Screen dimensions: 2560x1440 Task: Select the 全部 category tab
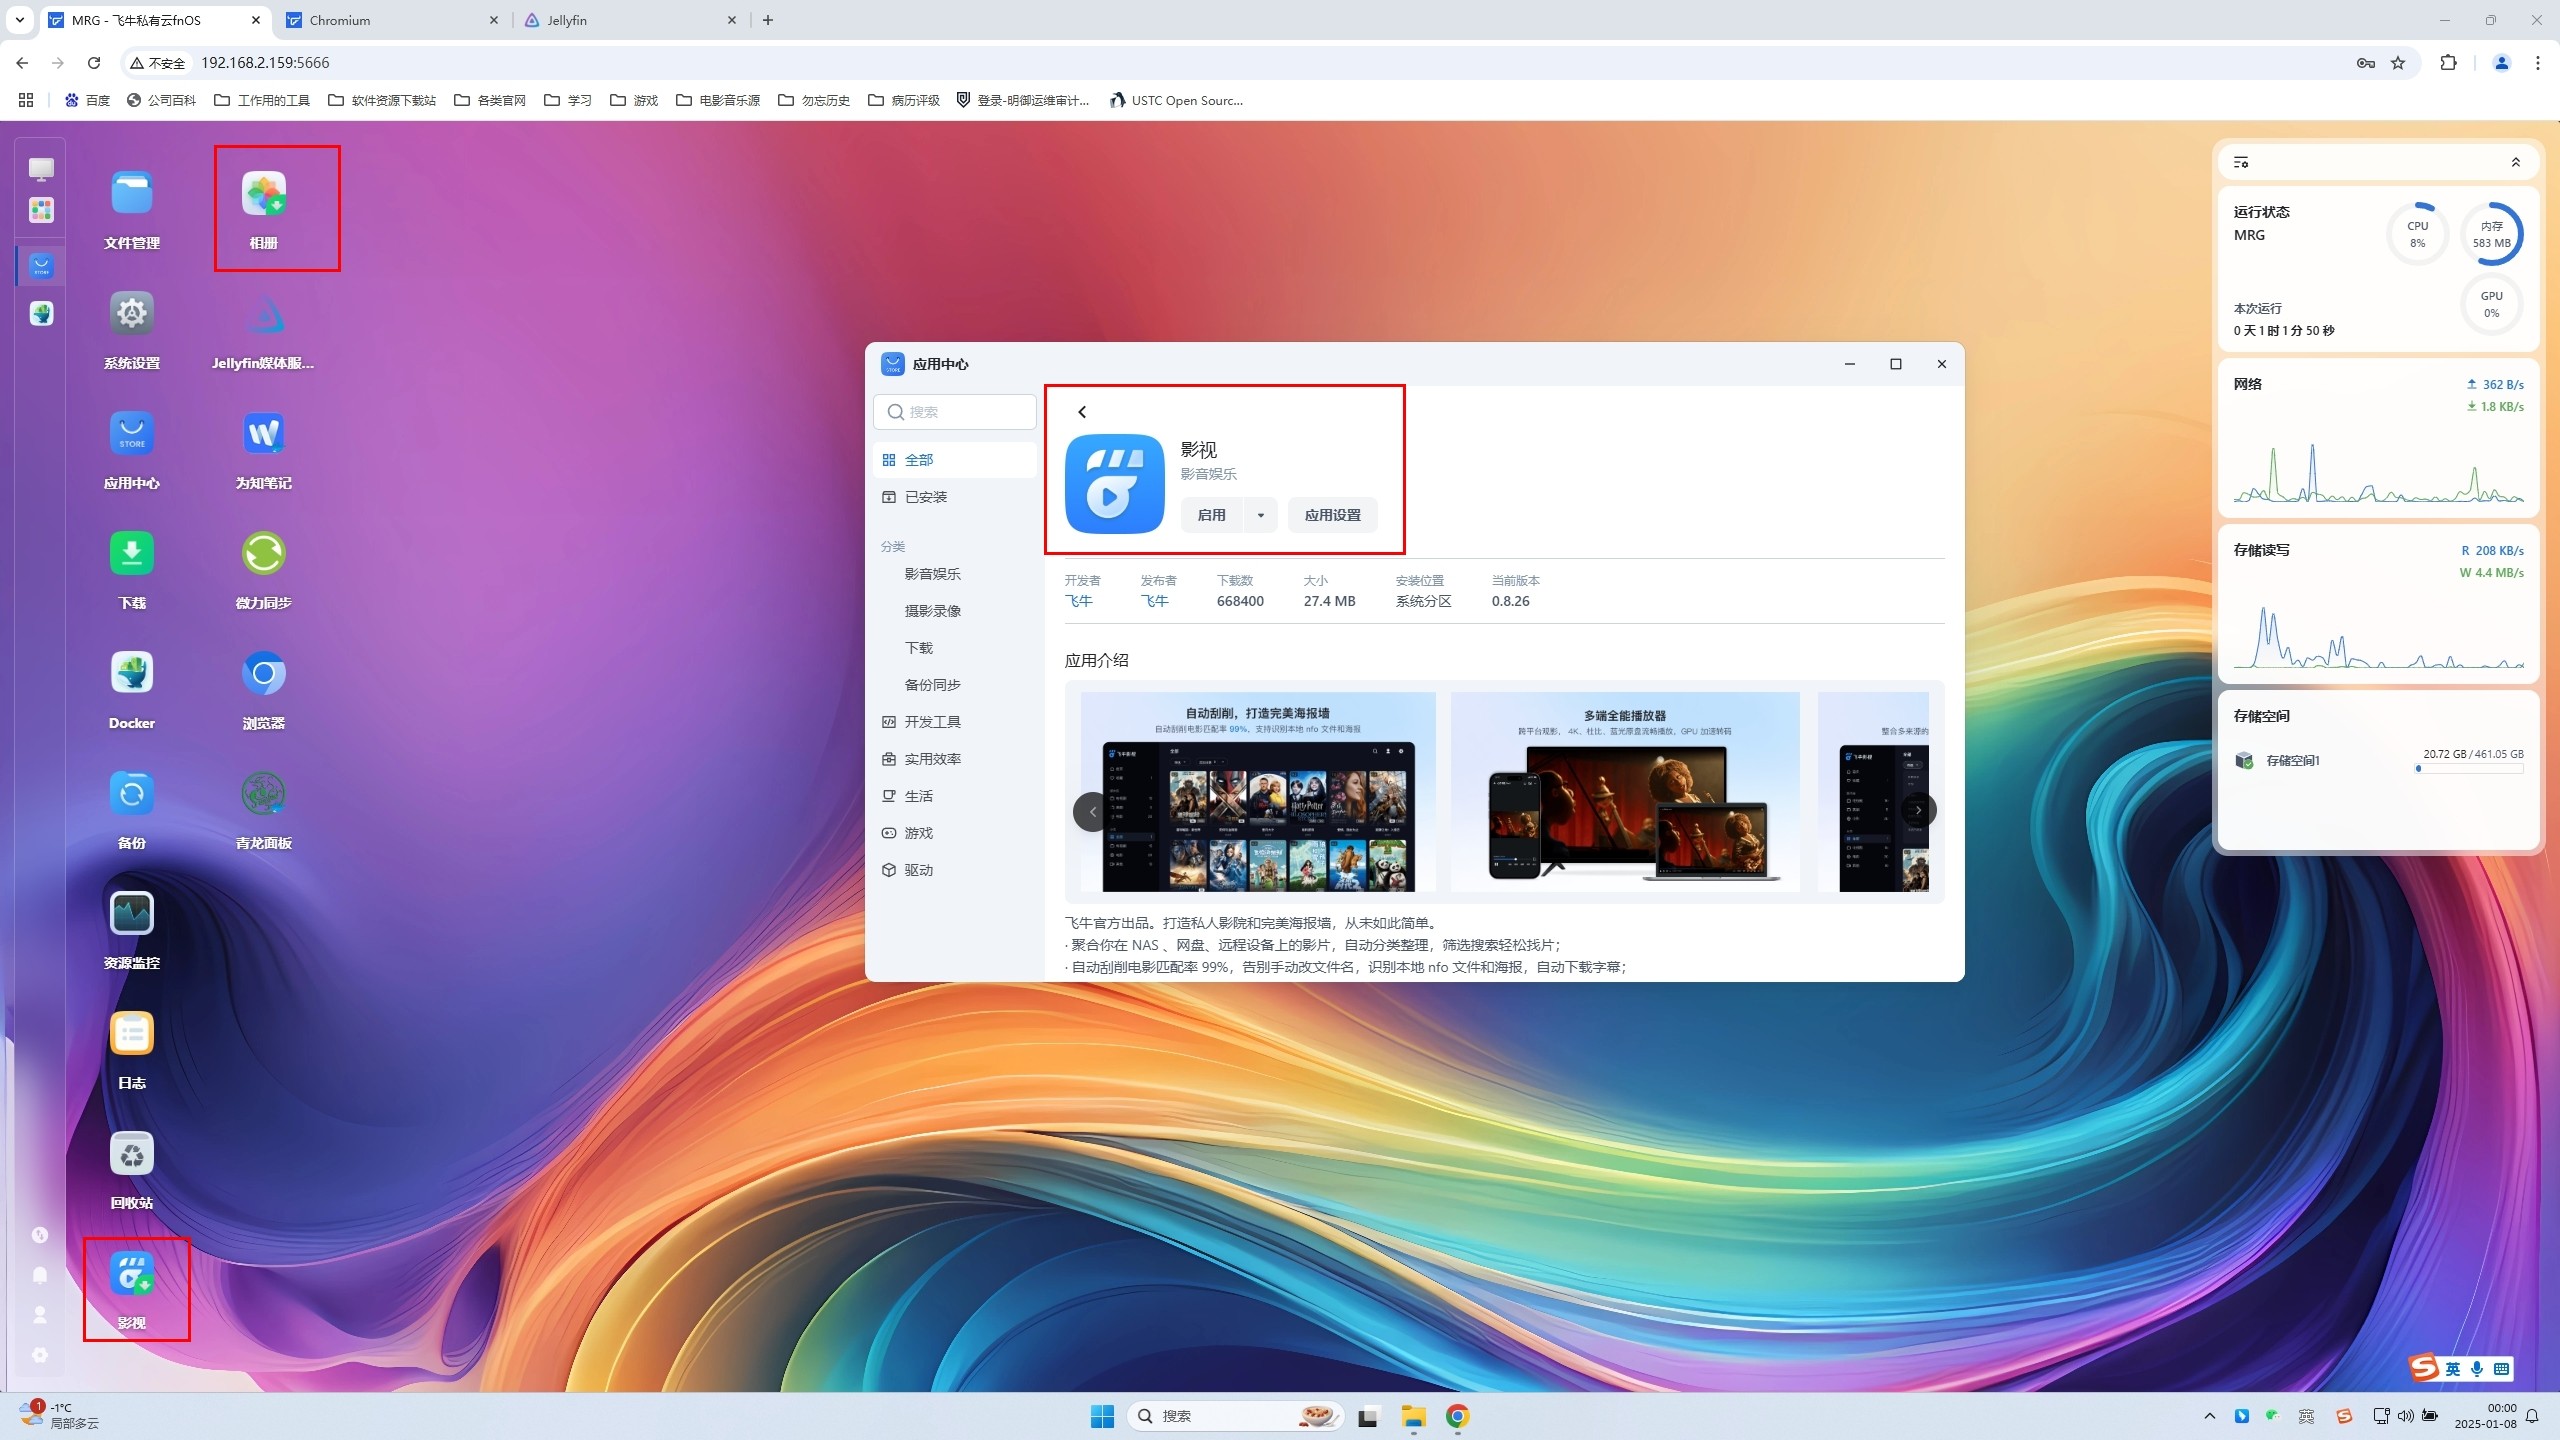coord(955,460)
